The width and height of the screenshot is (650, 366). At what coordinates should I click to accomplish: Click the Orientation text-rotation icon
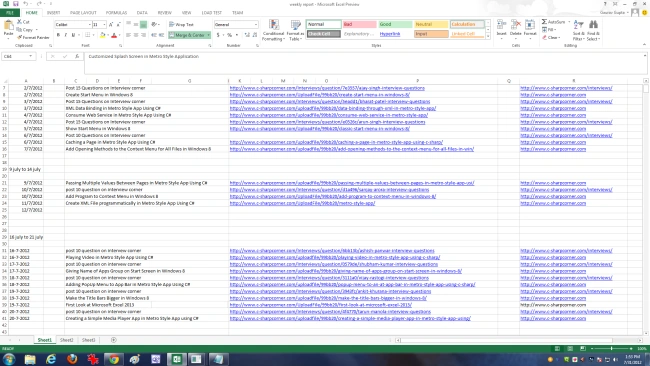[x=154, y=24]
